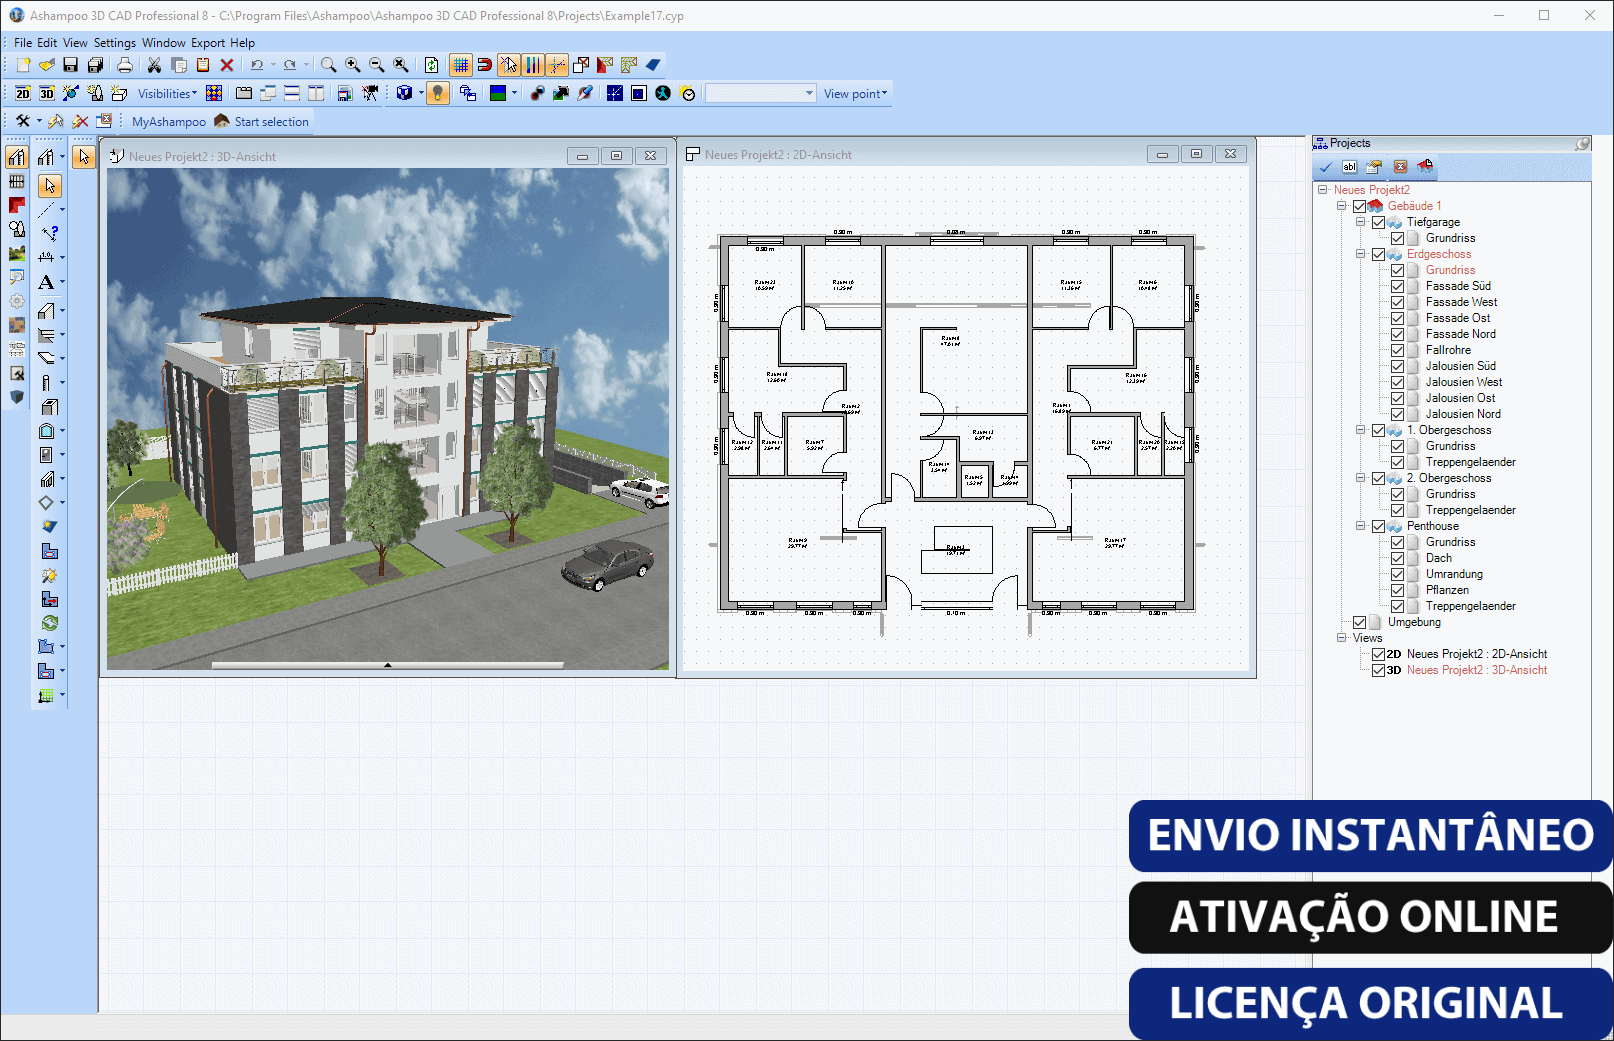
Task: Open the empty combo box next to View point
Action: pos(761,93)
